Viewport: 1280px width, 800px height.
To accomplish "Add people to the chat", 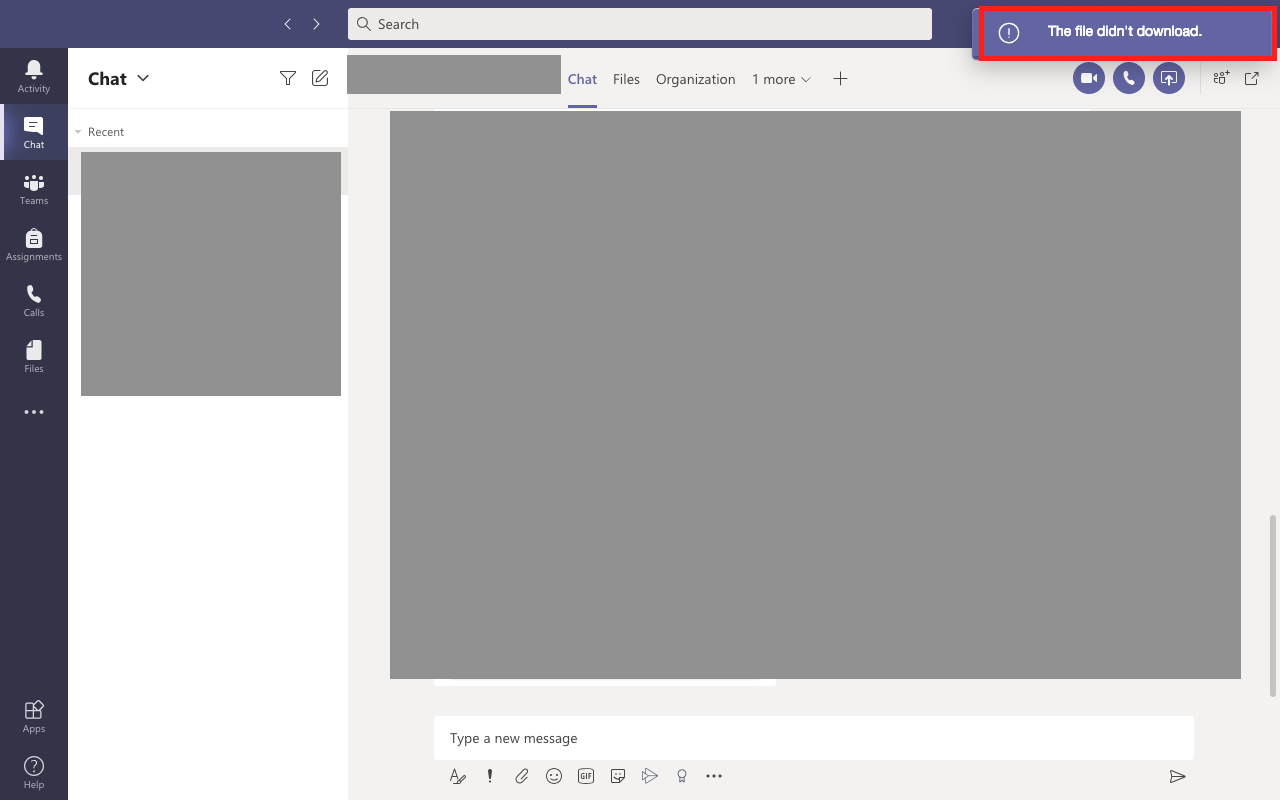I will 1221,78.
